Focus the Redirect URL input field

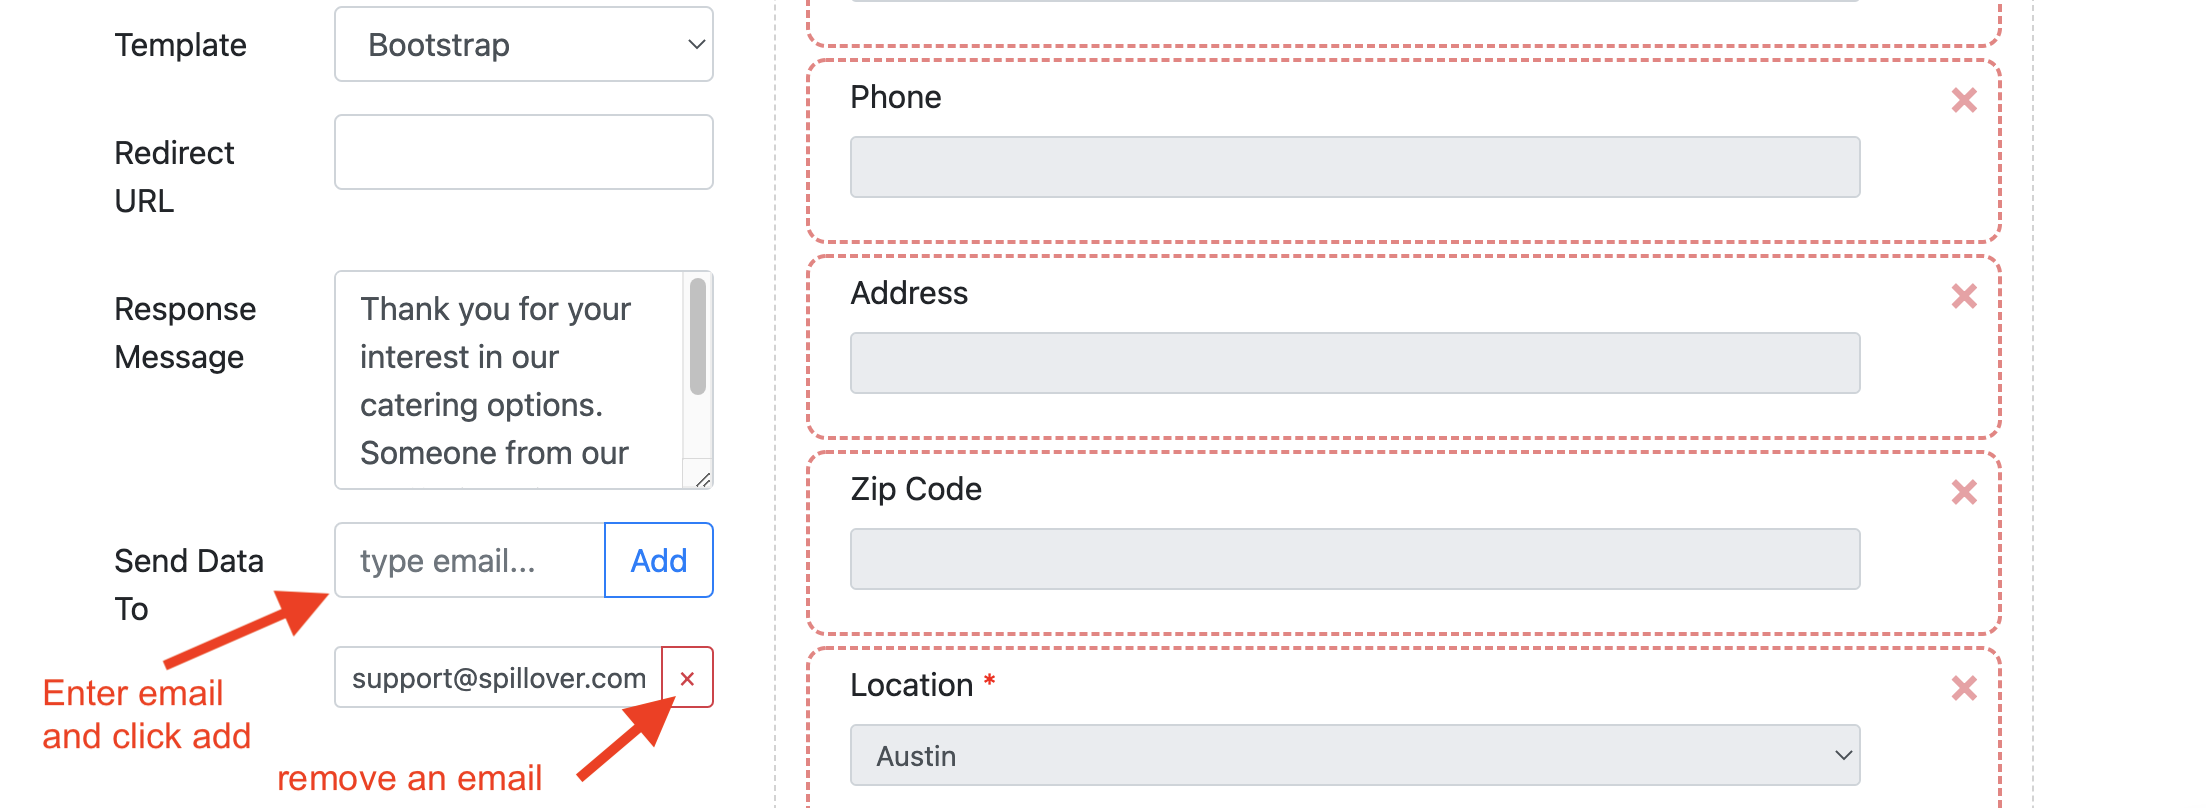pyautogui.click(x=523, y=152)
